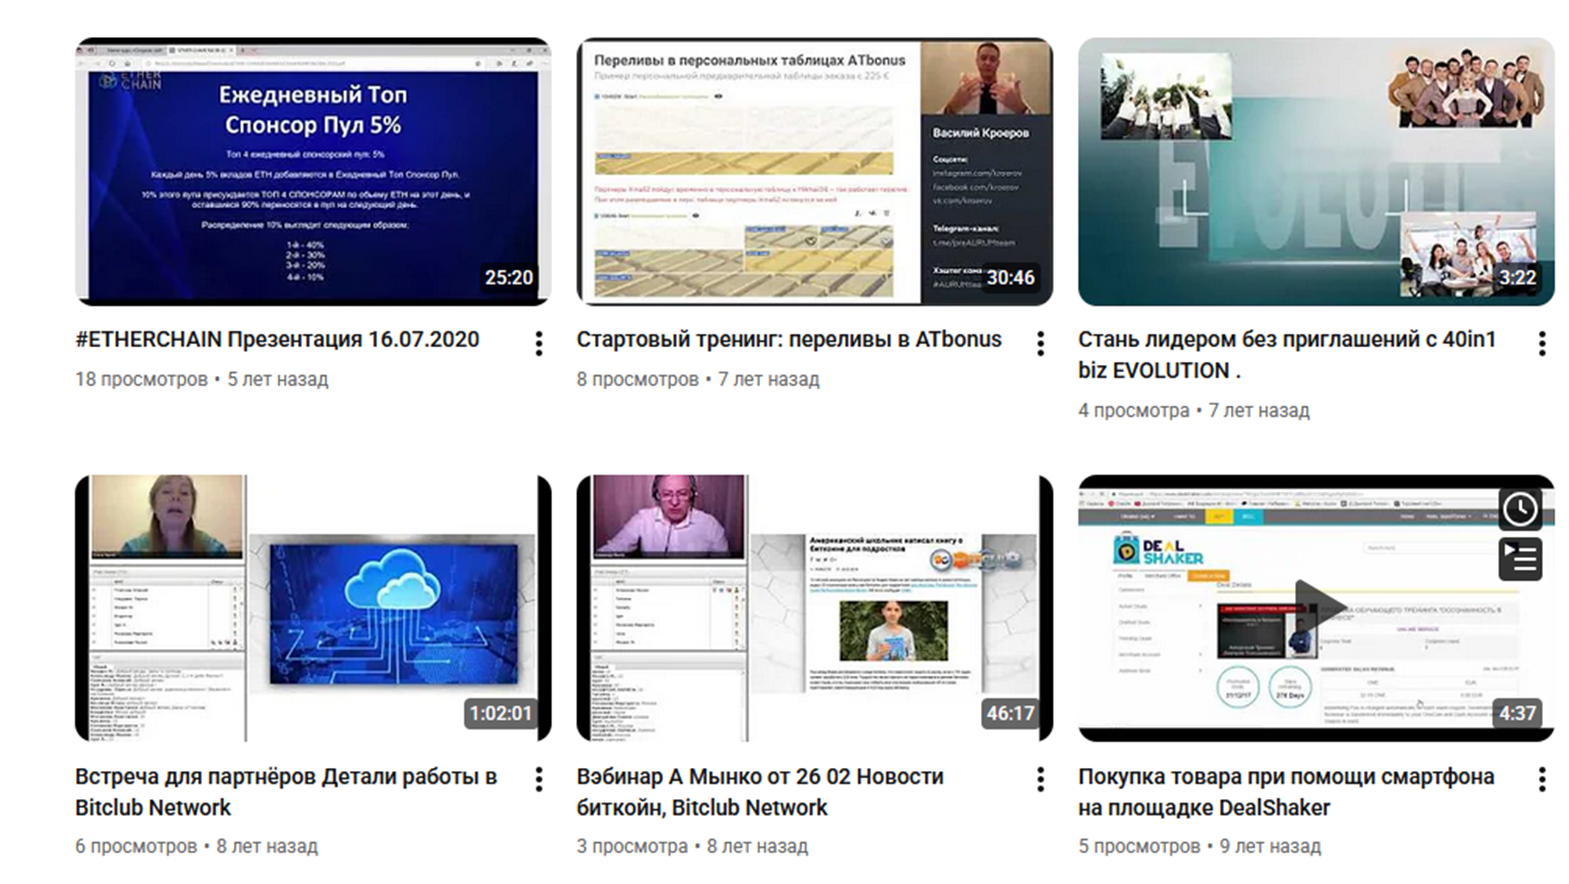The width and height of the screenshot is (1569, 884).
Task: Play the DealShaker video preview
Action: click(x=1316, y=605)
